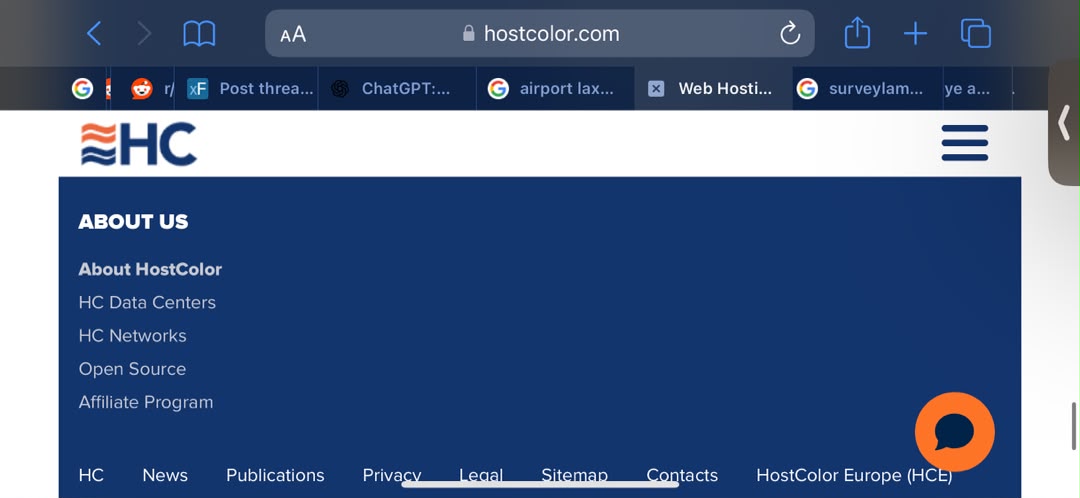1080x498 pixels.
Task: Click the Publications footer link
Action: (276, 475)
